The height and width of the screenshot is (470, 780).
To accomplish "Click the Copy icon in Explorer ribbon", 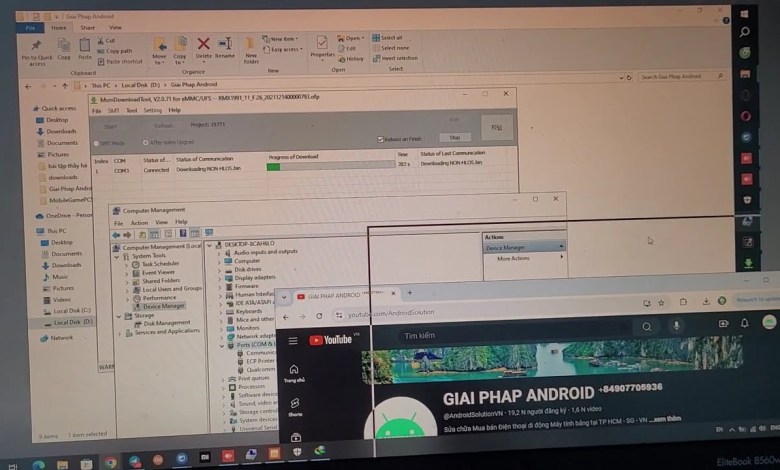I will [64, 49].
